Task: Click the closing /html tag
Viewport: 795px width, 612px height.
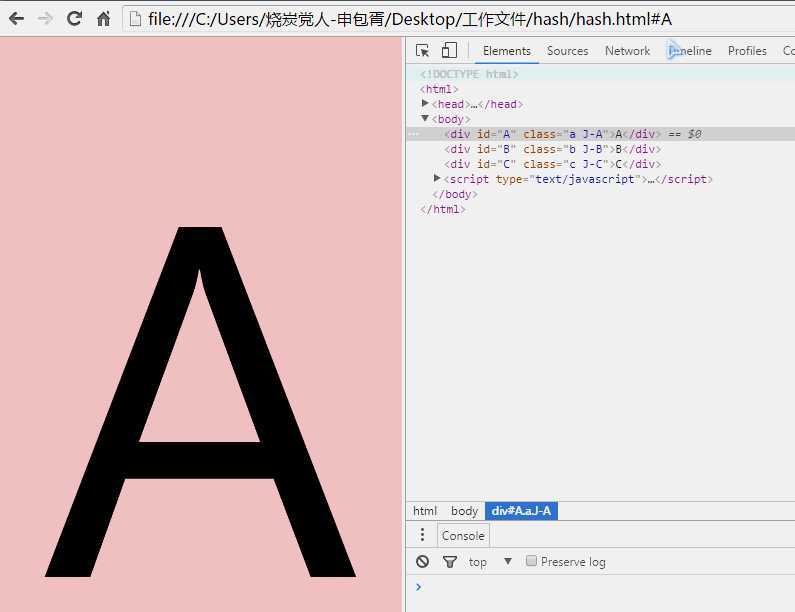Action: pyautogui.click(x=443, y=209)
